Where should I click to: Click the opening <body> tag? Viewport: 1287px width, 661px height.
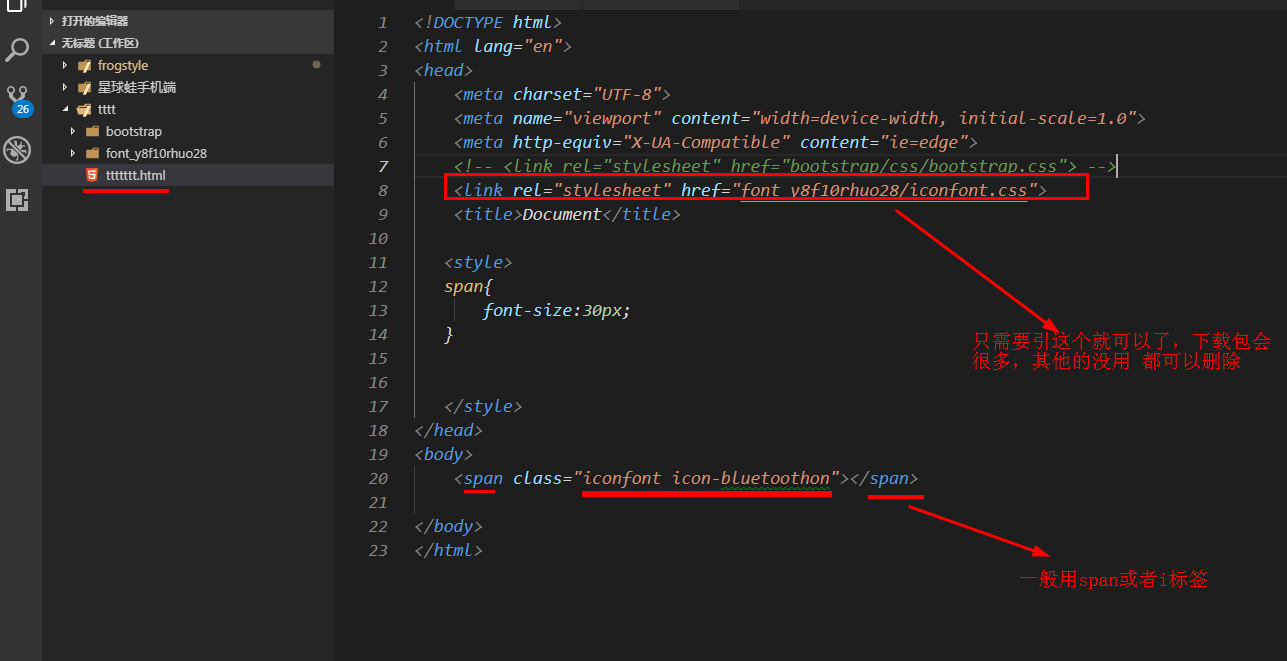[x=443, y=454]
